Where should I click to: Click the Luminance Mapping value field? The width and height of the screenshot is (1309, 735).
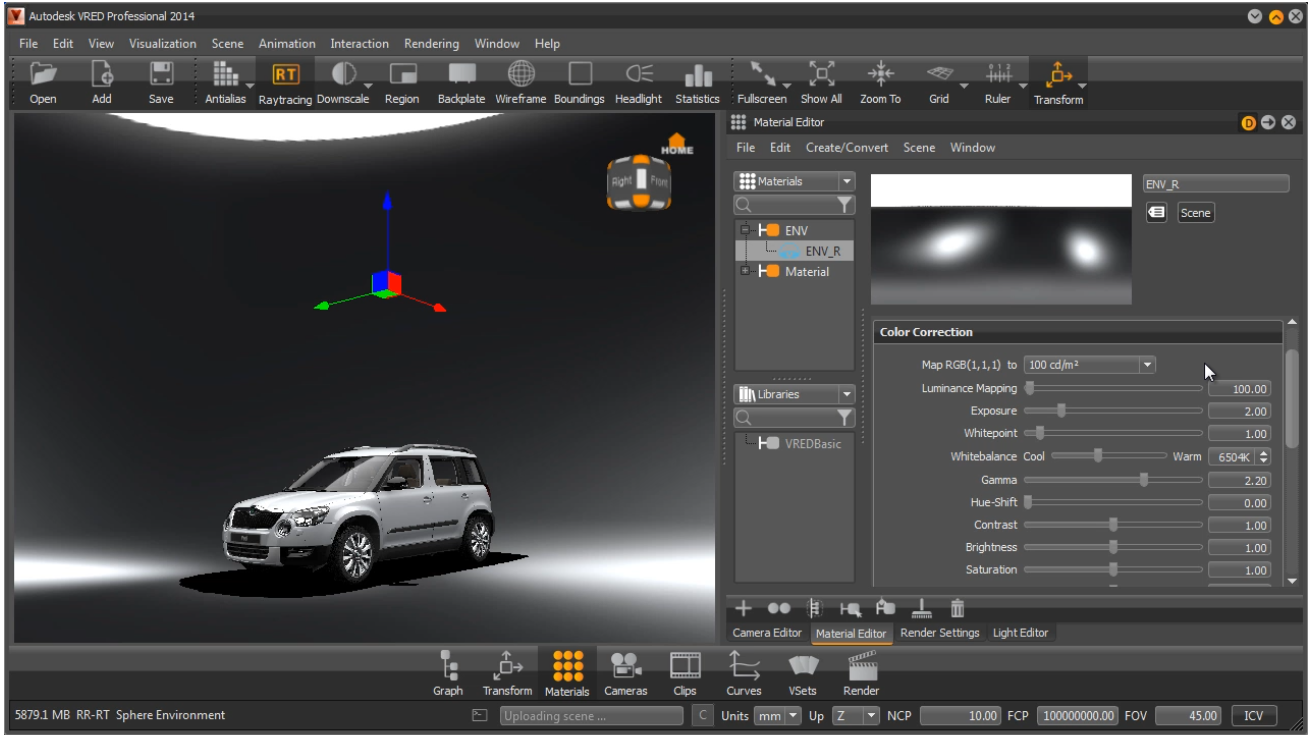click(x=1239, y=388)
